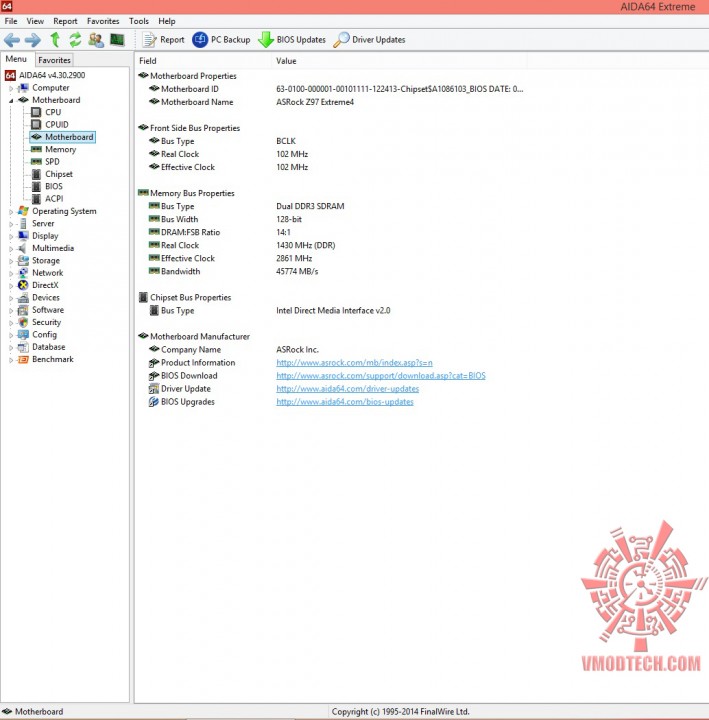The height and width of the screenshot is (720, 709).
Task: Open the File menu
Action: (11, 21)
